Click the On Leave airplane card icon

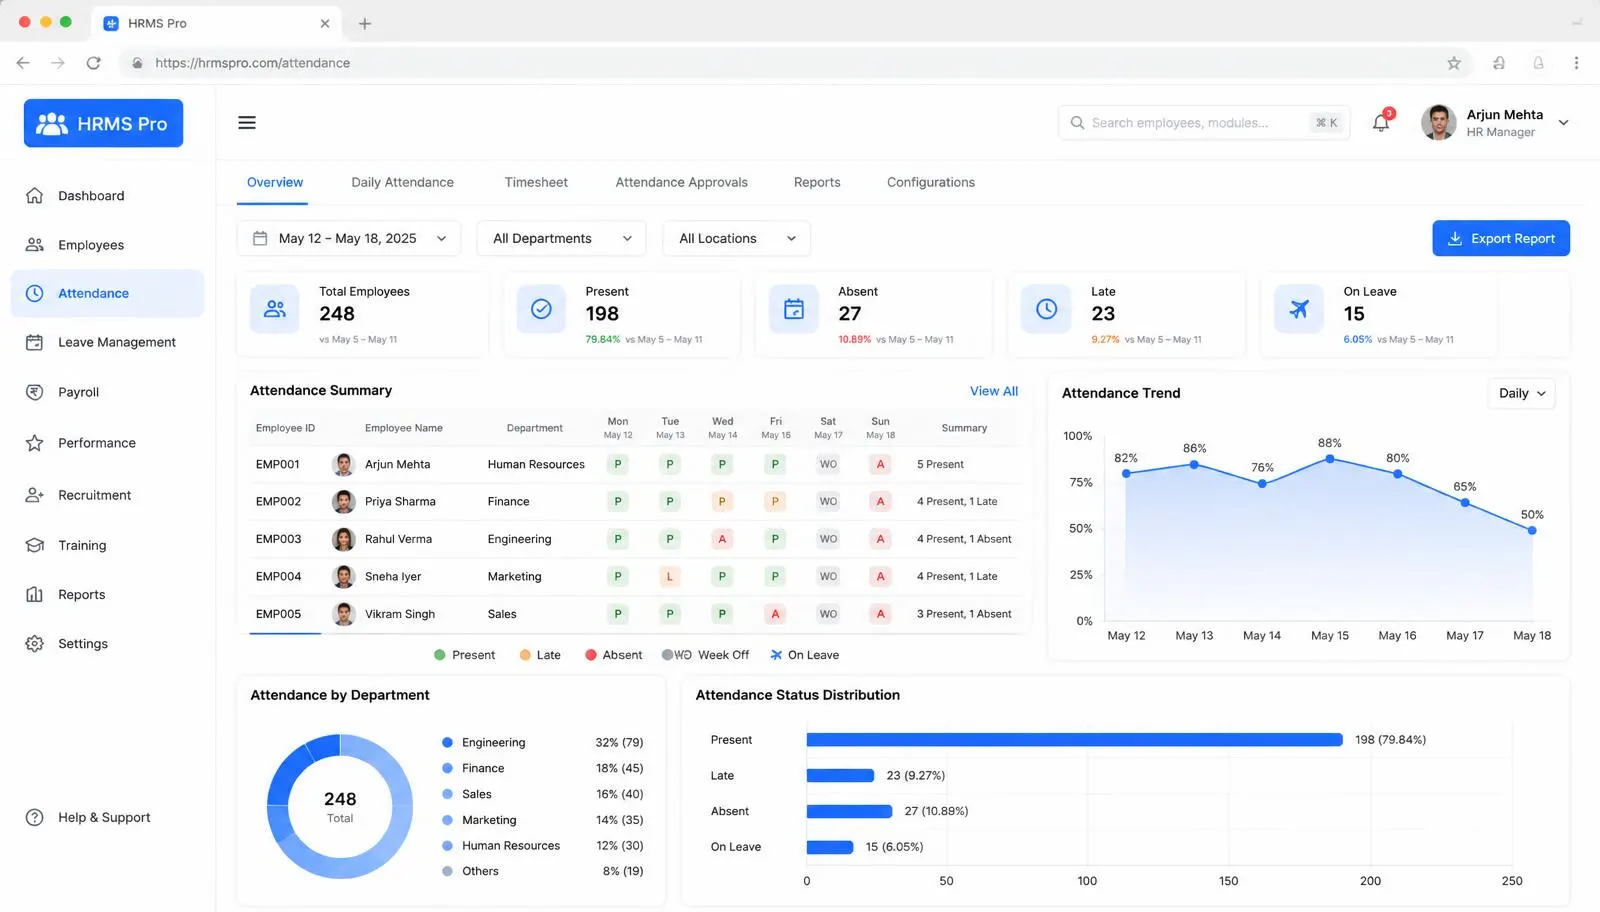(1299, 309)
